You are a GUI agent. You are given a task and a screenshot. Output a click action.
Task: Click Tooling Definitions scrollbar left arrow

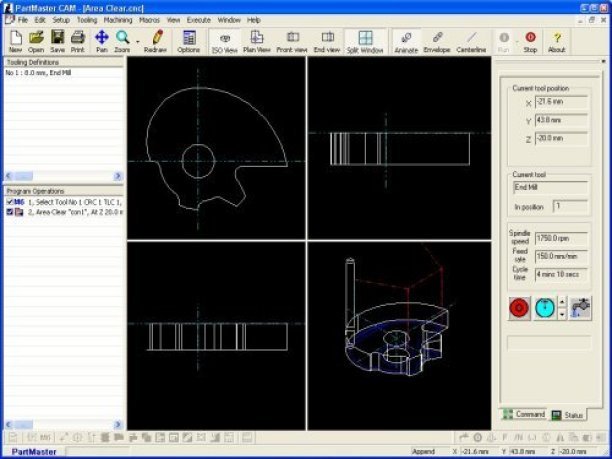coord(9,176)
